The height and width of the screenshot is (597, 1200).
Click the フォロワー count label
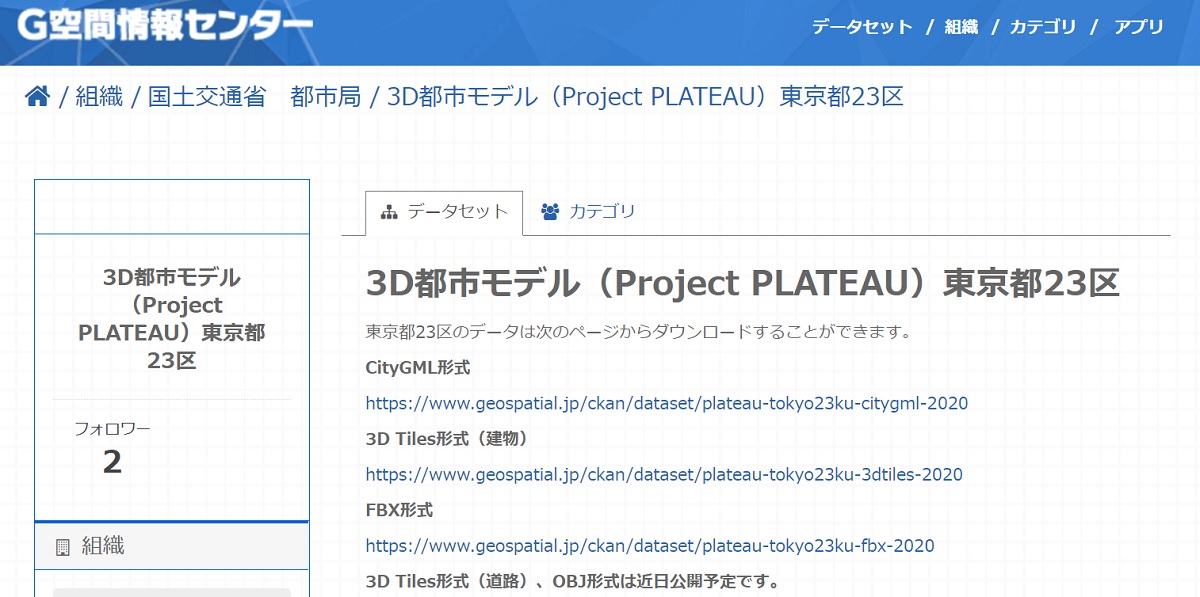[x=112, y=429]
